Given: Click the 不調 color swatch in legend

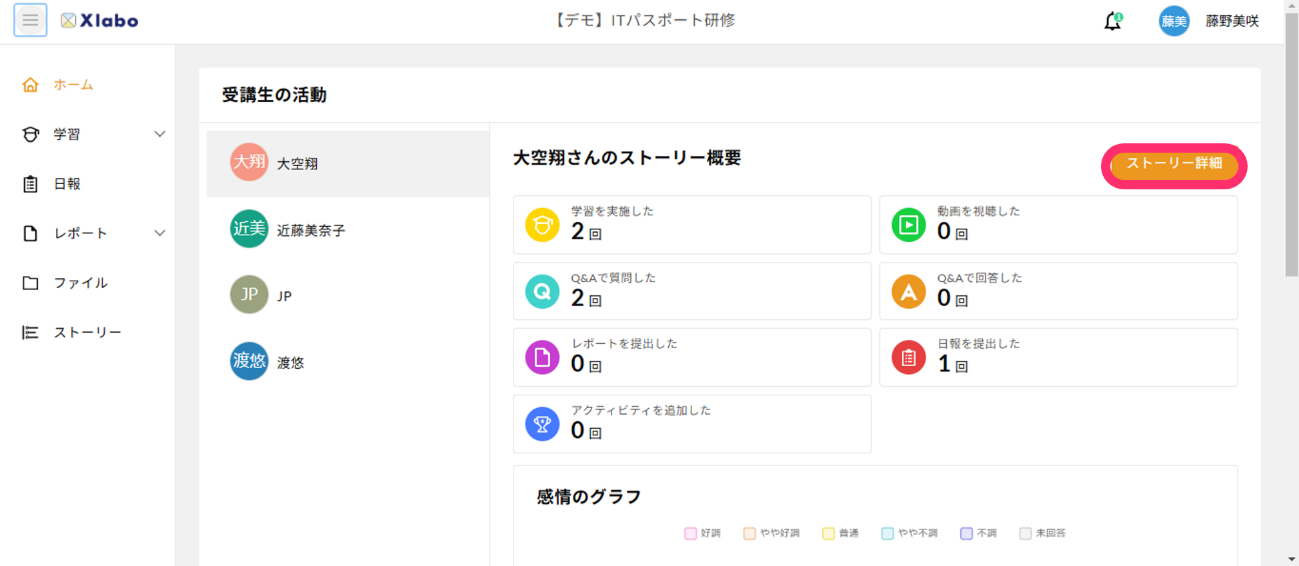Looking at the screenshot, I should point(966,534).
